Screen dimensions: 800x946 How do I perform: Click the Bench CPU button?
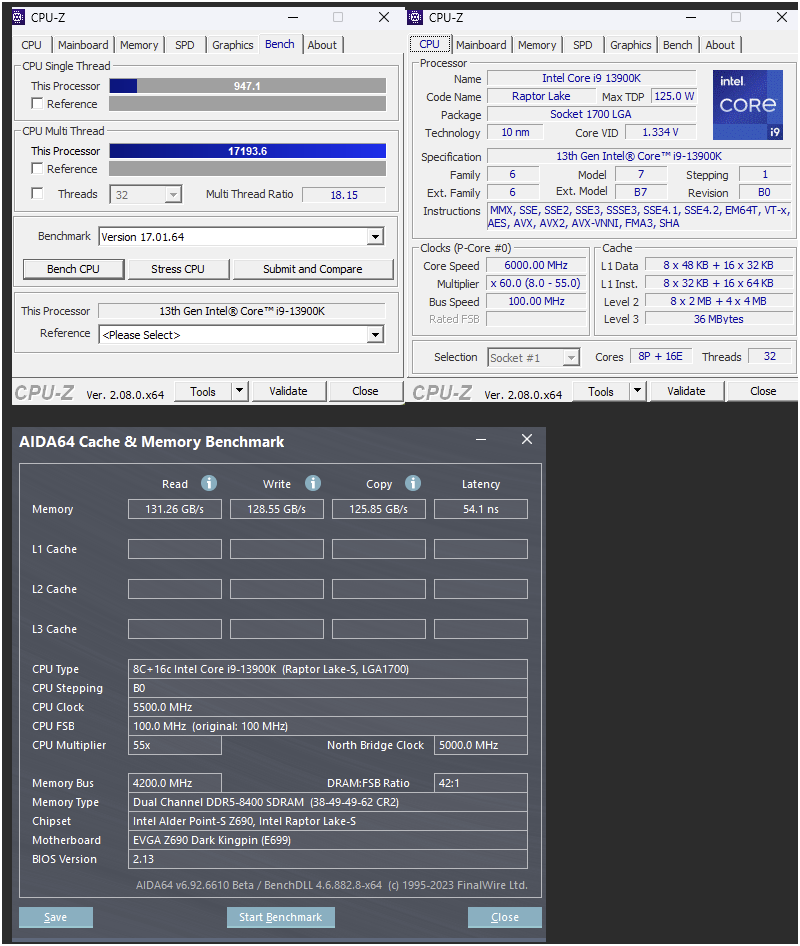(x=74, y=269)
